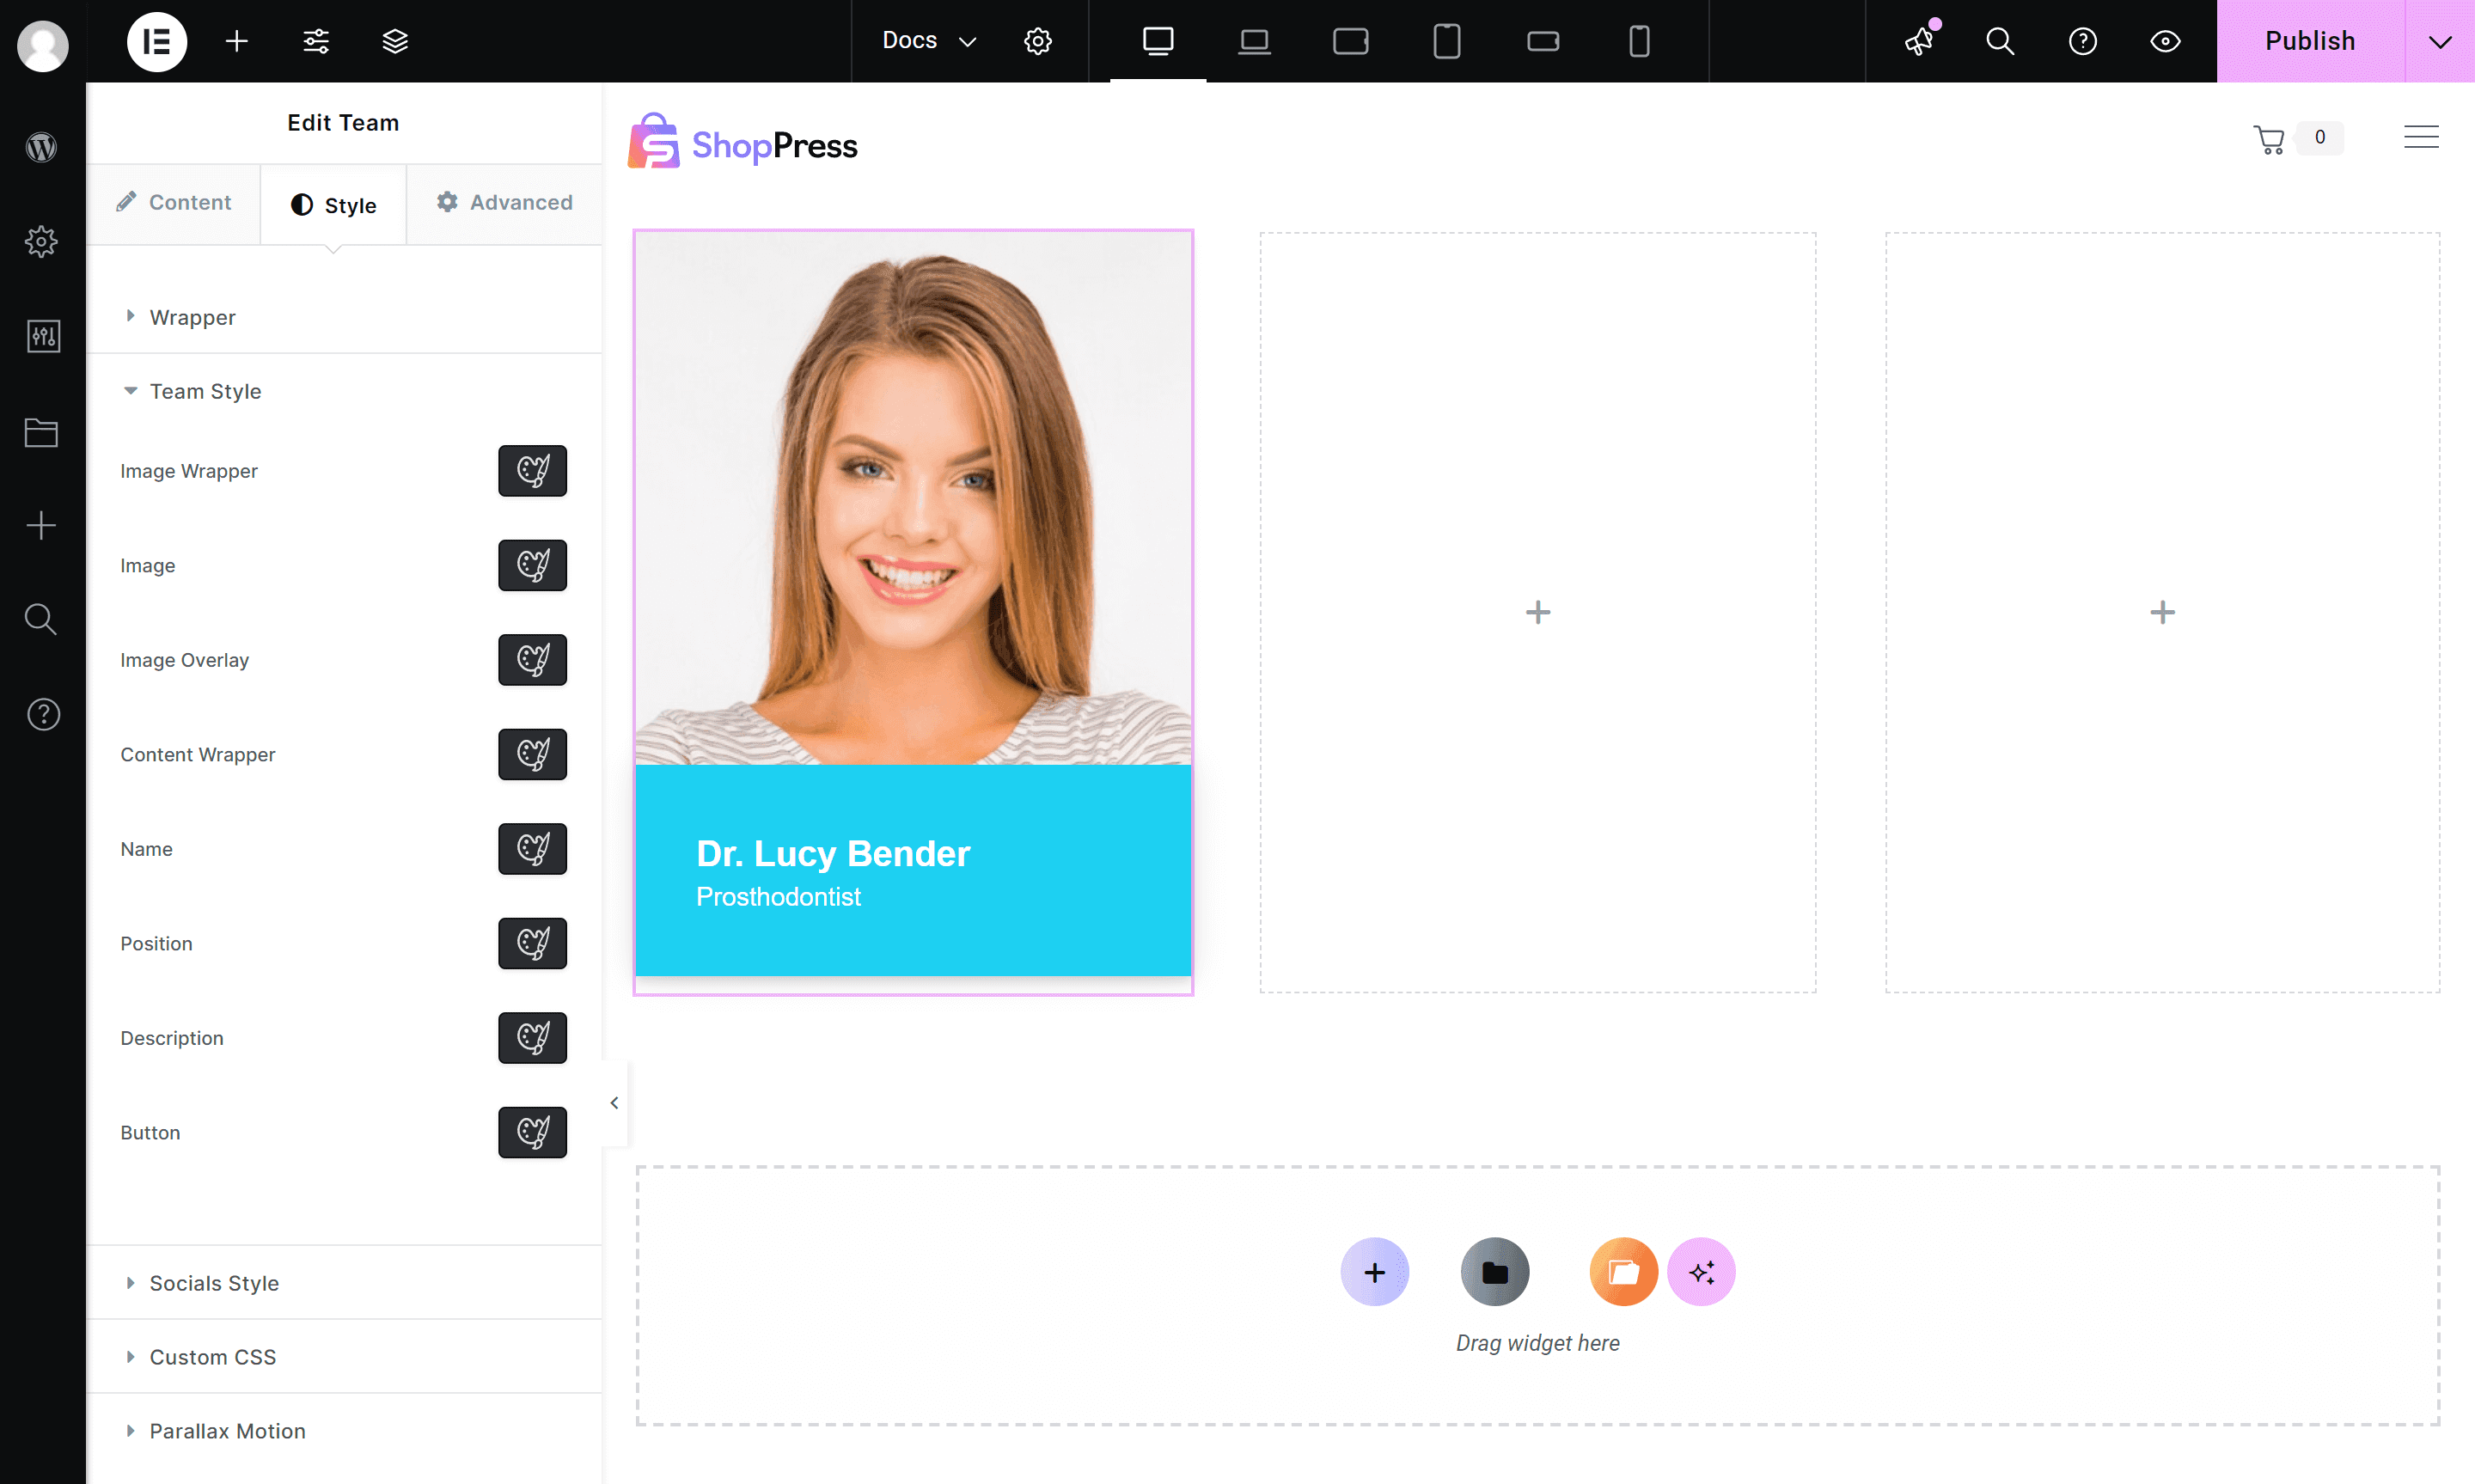Click the Publish button
This screenshot has height=1484, width=2475.
(x=2309, y=41)
